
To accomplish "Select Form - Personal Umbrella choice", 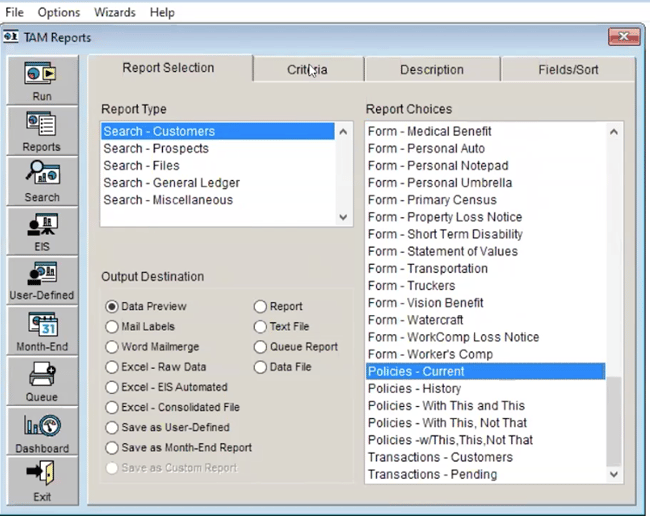I will click(x=485, y=183).
